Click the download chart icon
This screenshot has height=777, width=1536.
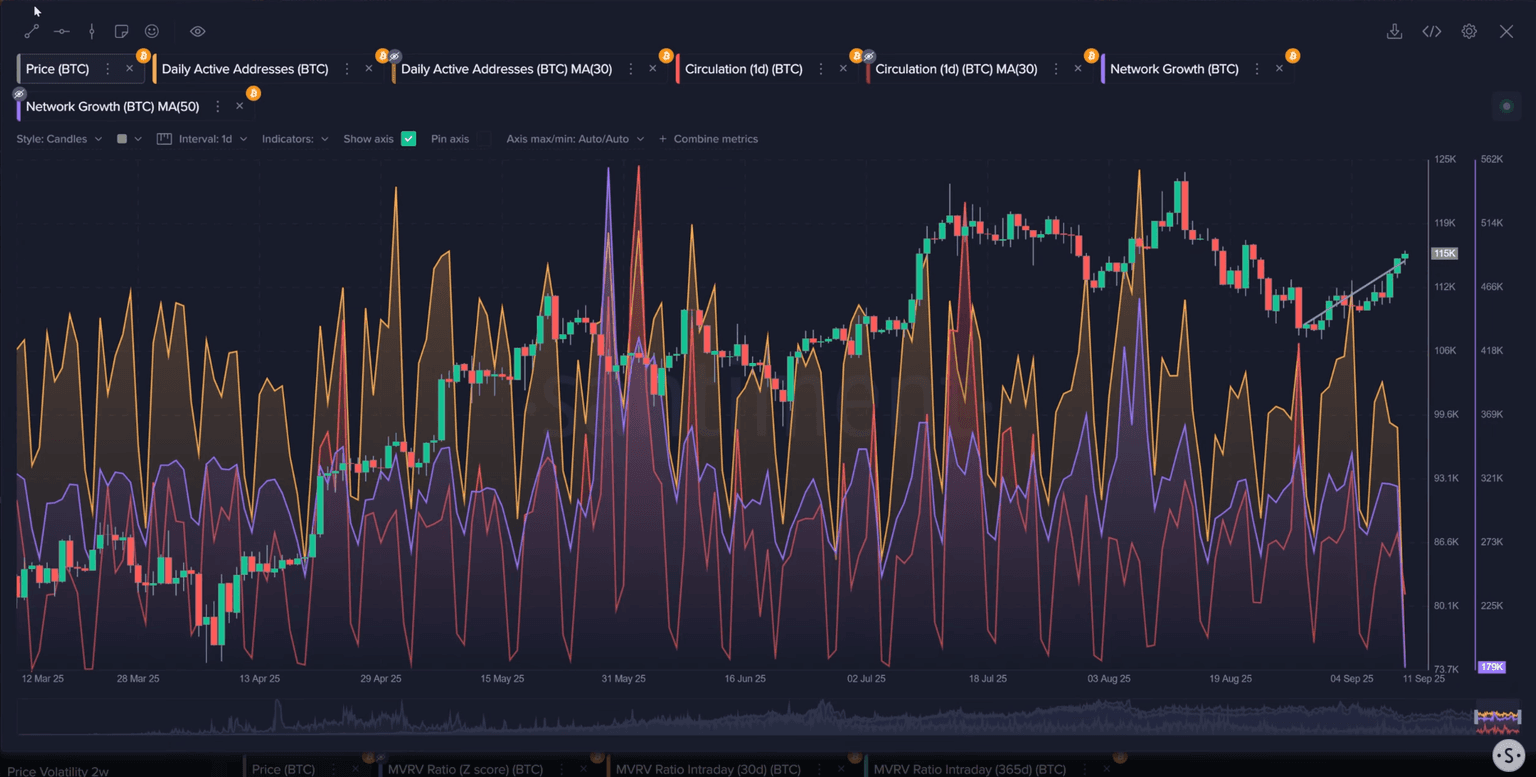(x=1394, y=32)
